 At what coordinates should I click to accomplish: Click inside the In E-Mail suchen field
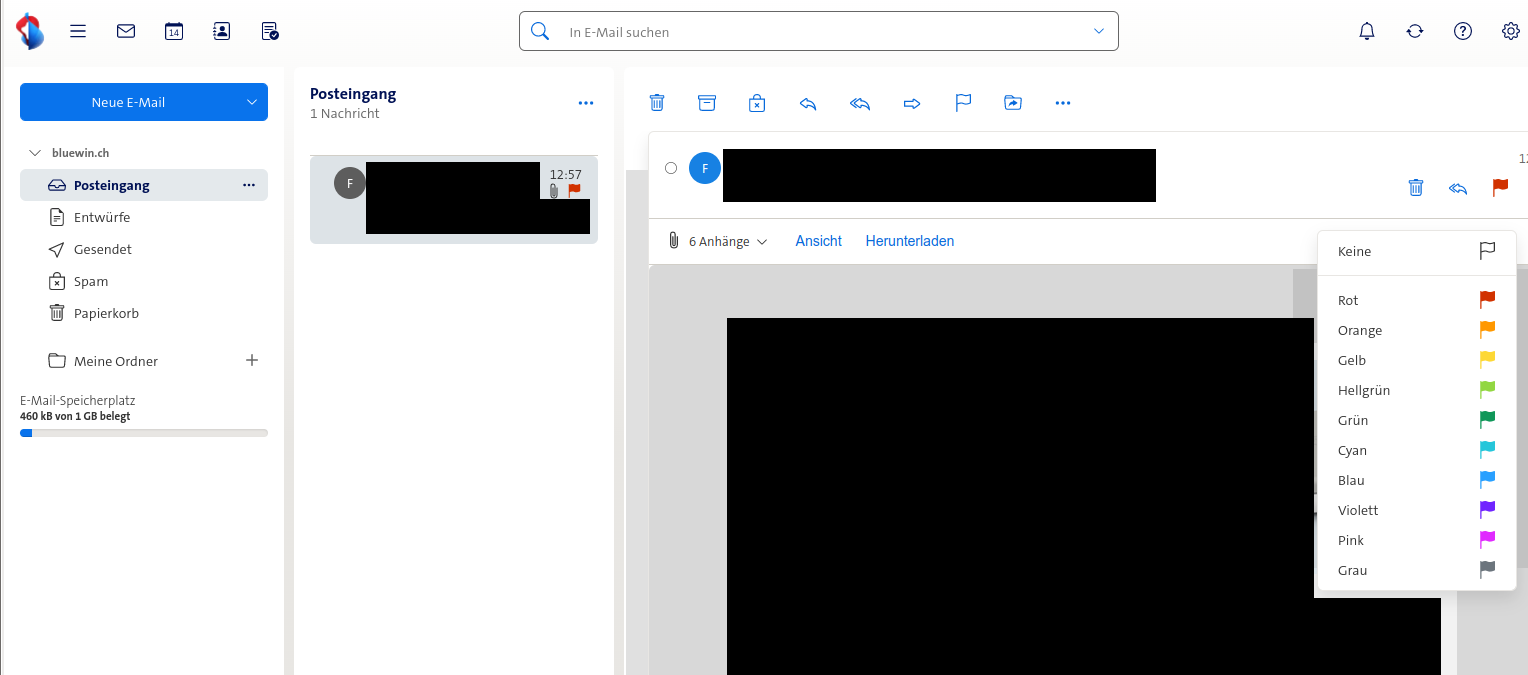pos(800,31)
